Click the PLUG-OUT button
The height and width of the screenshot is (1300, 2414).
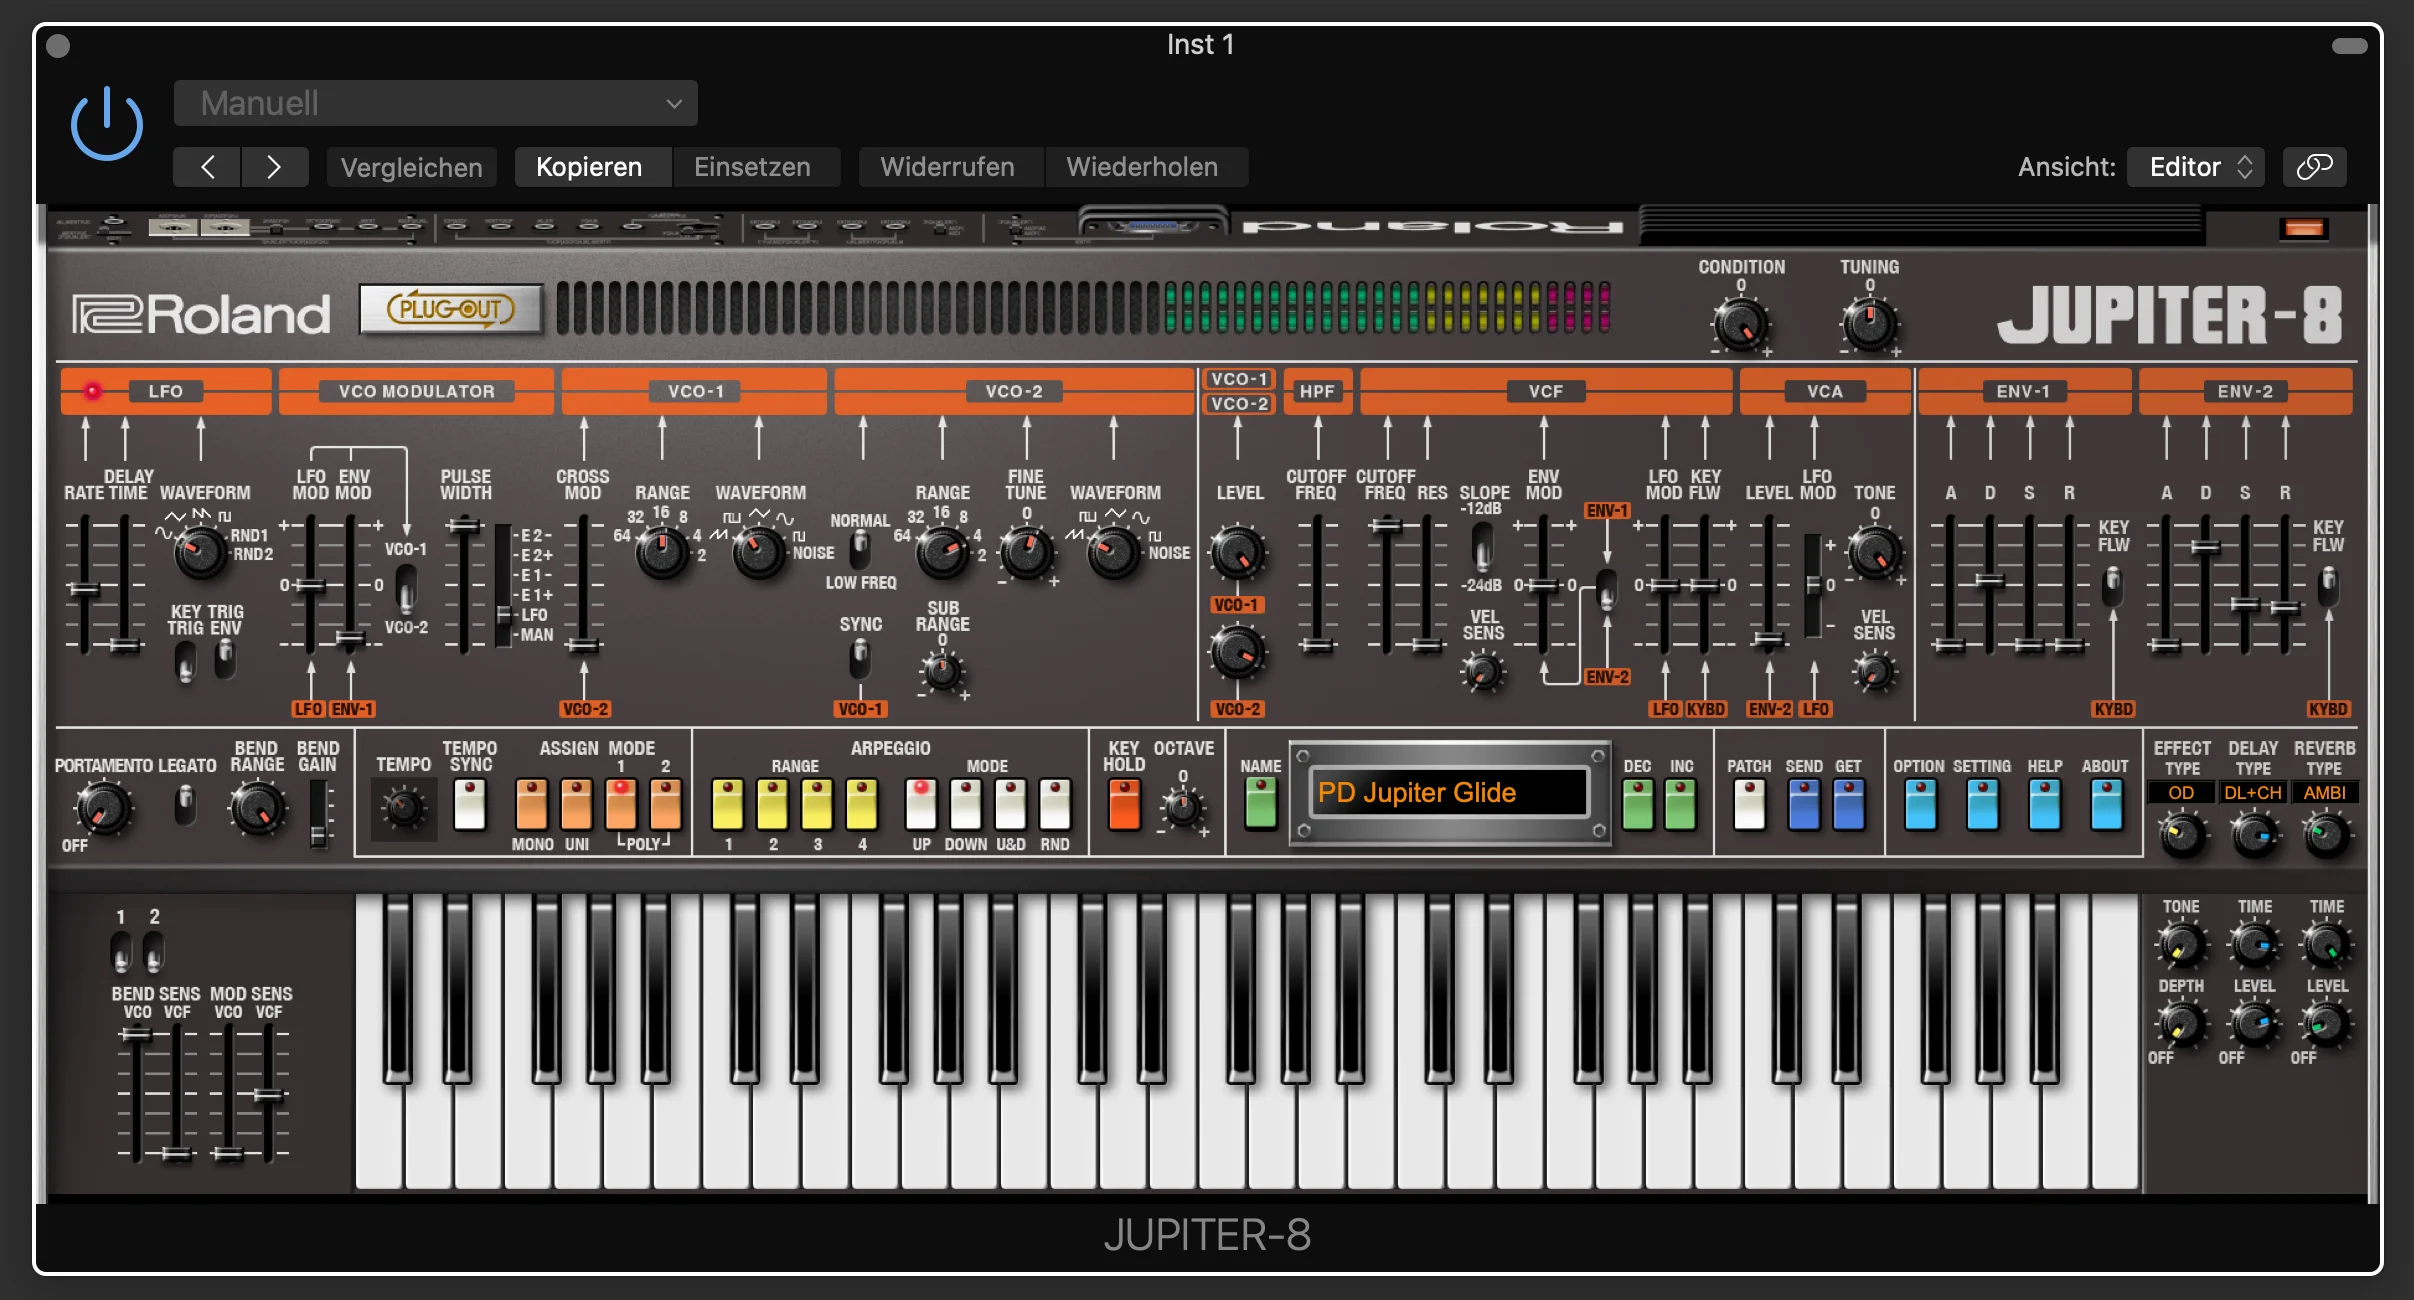pos(451,309)
